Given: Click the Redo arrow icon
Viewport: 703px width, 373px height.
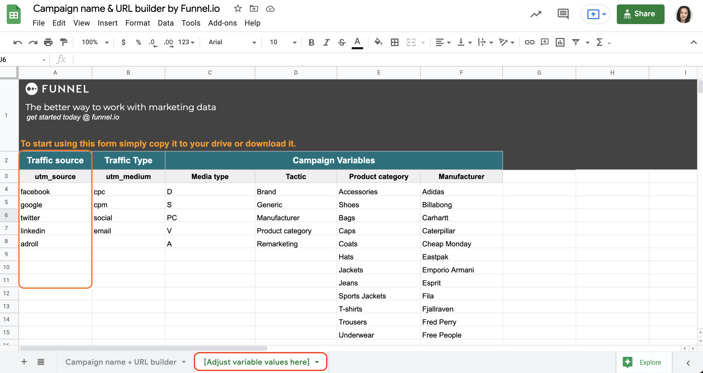Looking at the screenshot, I should (33, 43).
